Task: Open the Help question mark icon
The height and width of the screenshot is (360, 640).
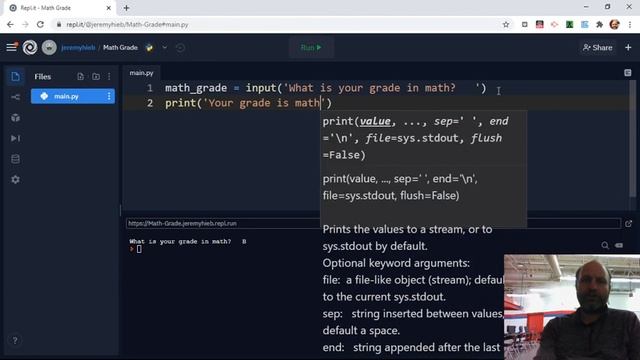Action: point(15,340)
